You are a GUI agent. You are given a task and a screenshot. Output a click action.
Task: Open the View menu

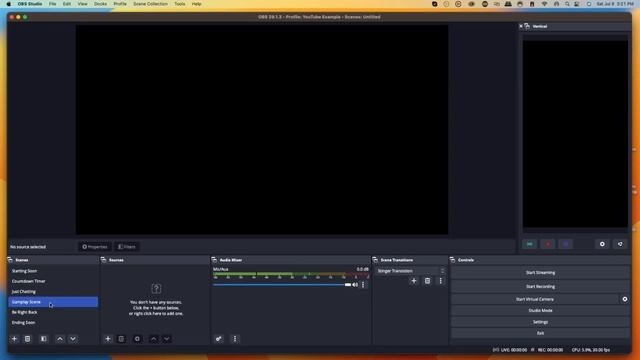[x=82, y=4]
